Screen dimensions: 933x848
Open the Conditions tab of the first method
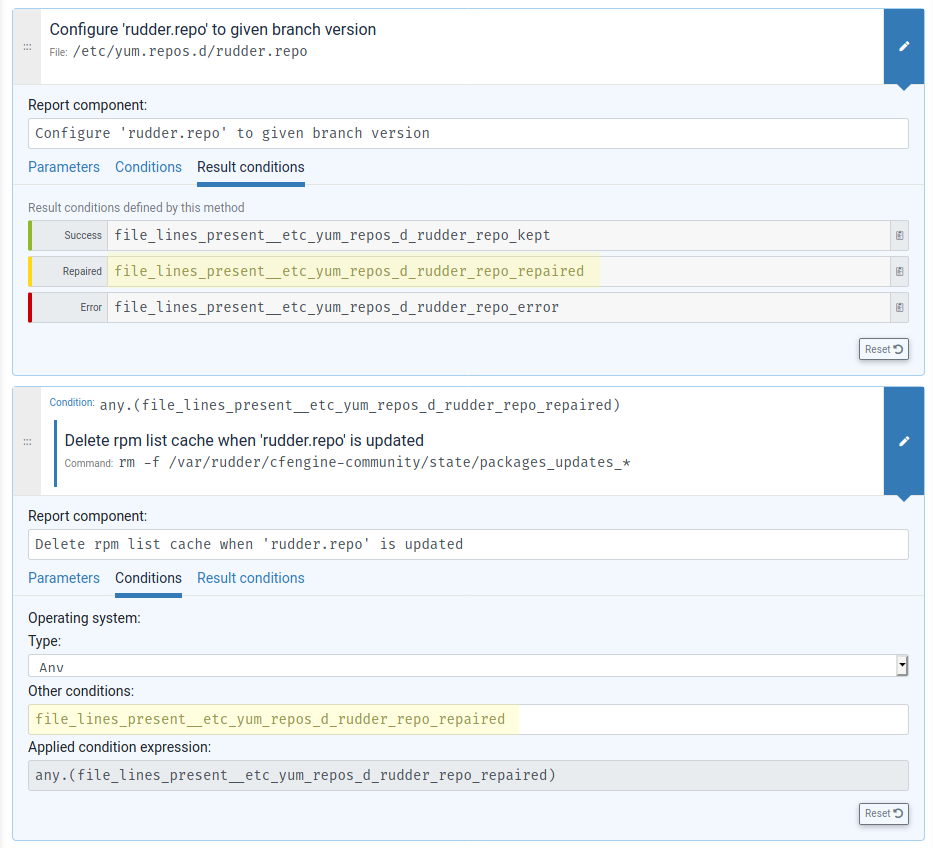point(148,167)
